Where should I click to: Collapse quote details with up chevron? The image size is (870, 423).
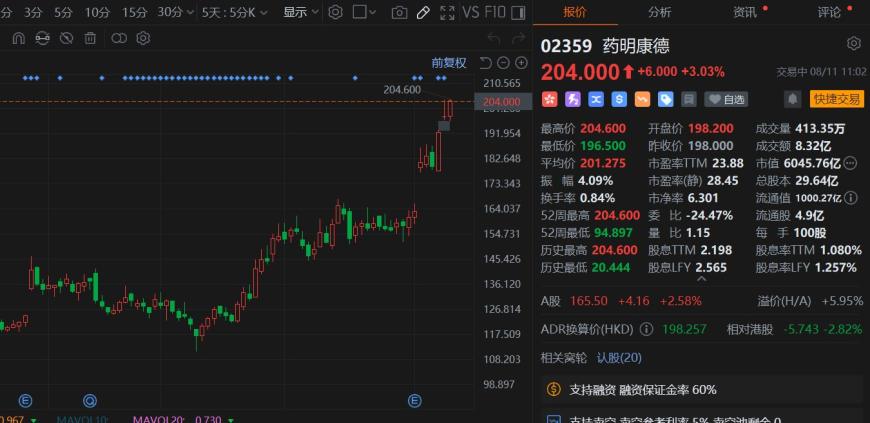(701, 279)
